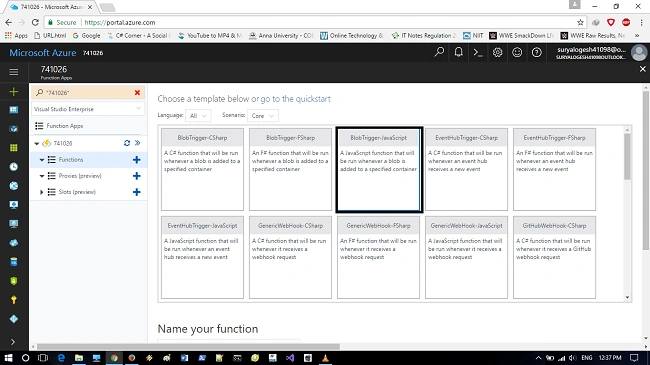Open Dashboard icon in left sidebar

(14, 110)
